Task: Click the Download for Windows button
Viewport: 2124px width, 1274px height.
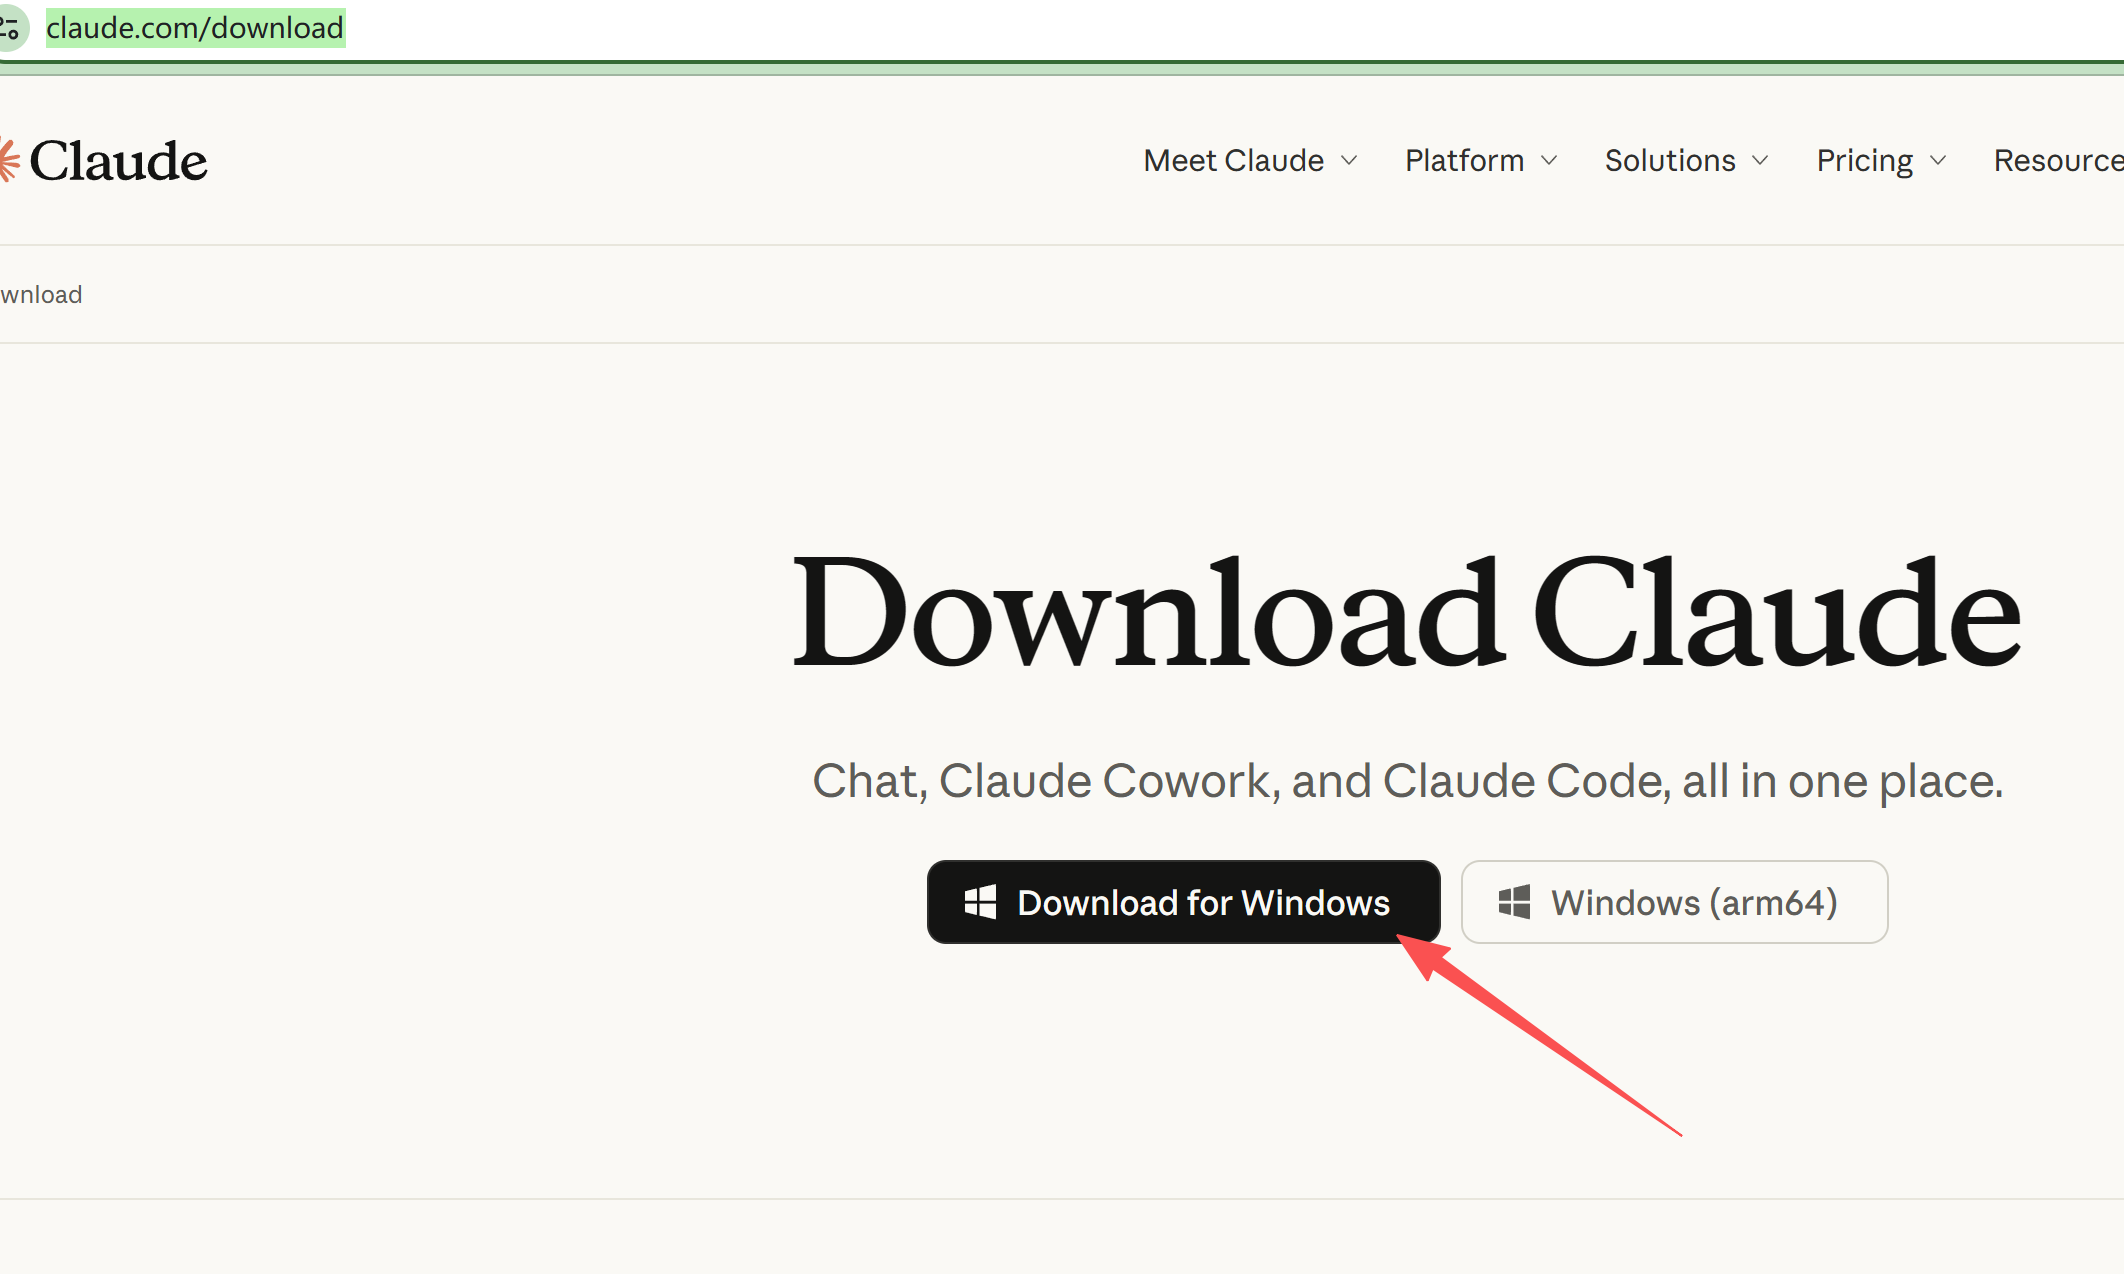Action: tap(1184, 902)
